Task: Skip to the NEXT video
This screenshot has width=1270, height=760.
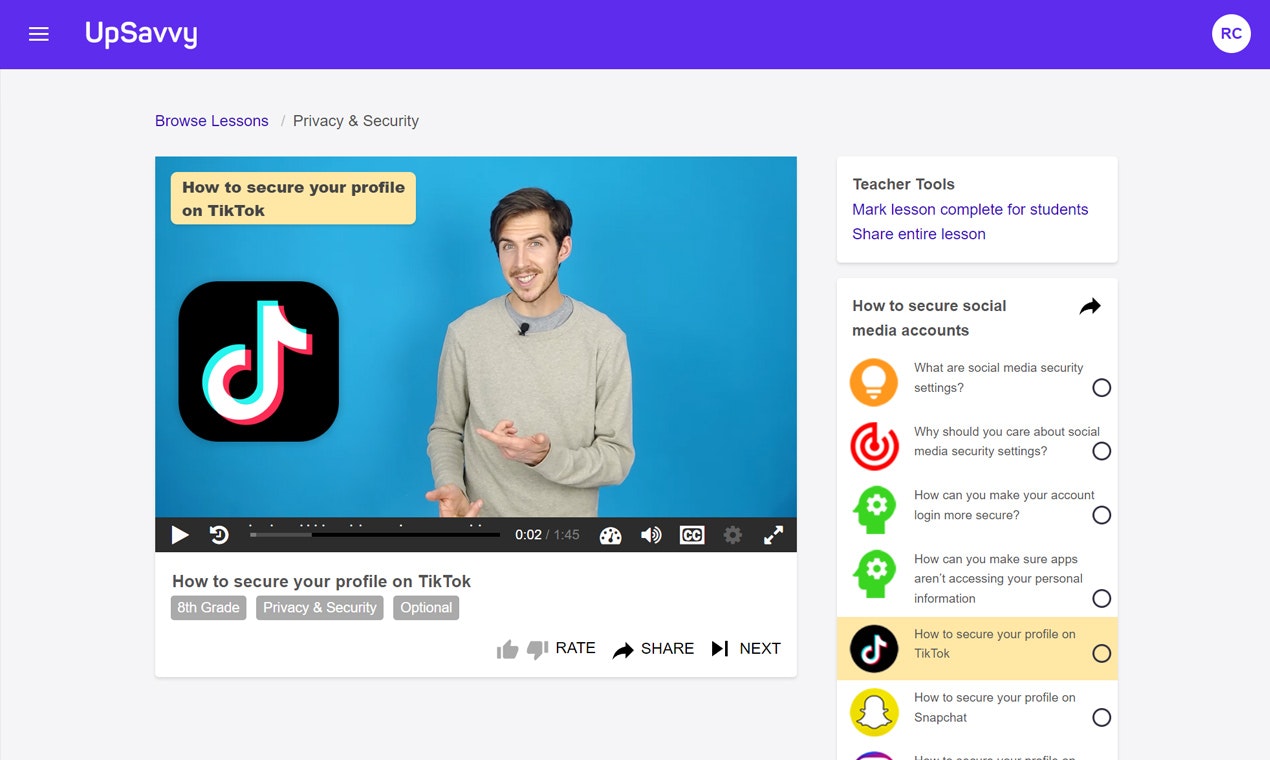Action: point(746,649)
